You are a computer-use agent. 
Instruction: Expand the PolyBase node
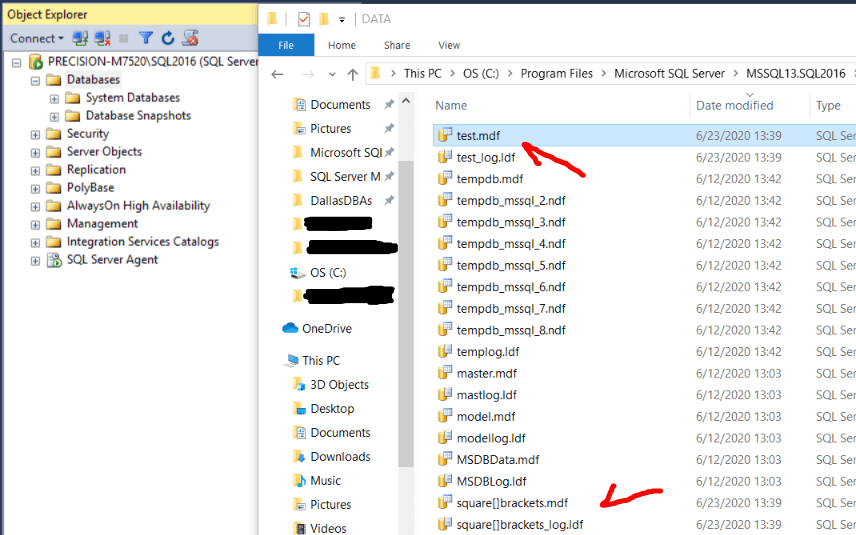tap(35, 189)
